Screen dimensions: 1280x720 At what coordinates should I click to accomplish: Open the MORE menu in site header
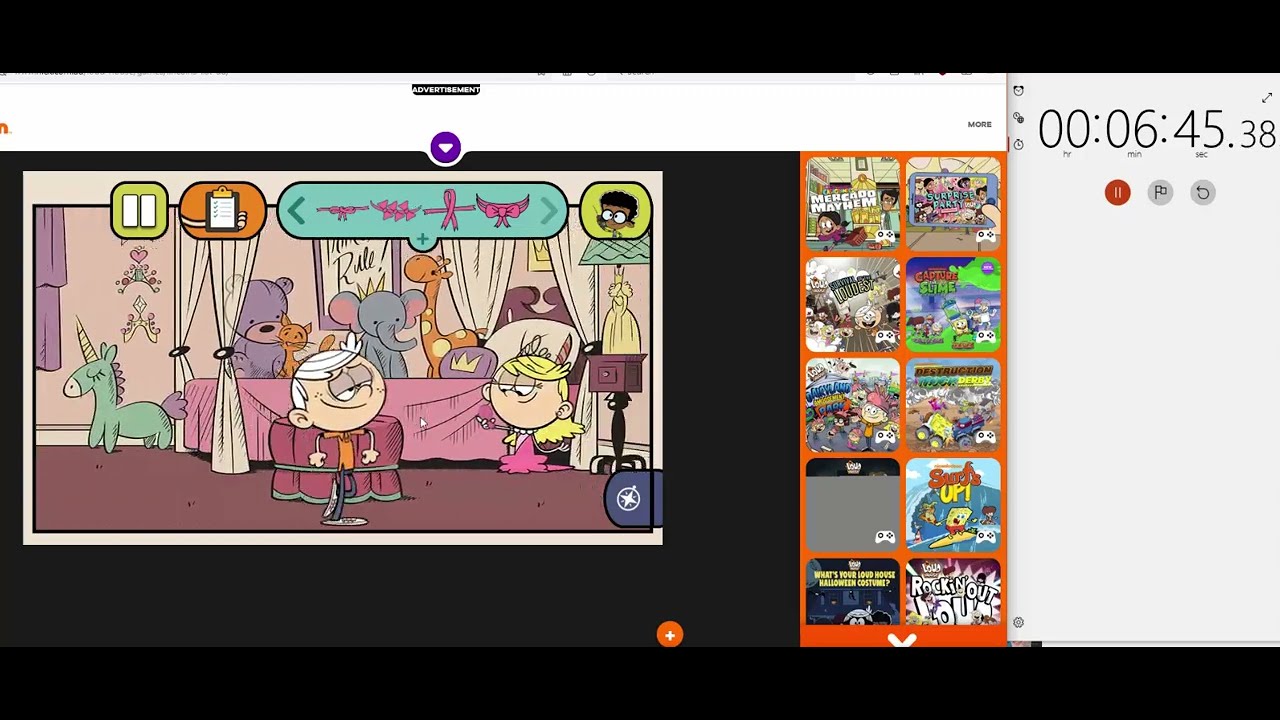[979, 125]
